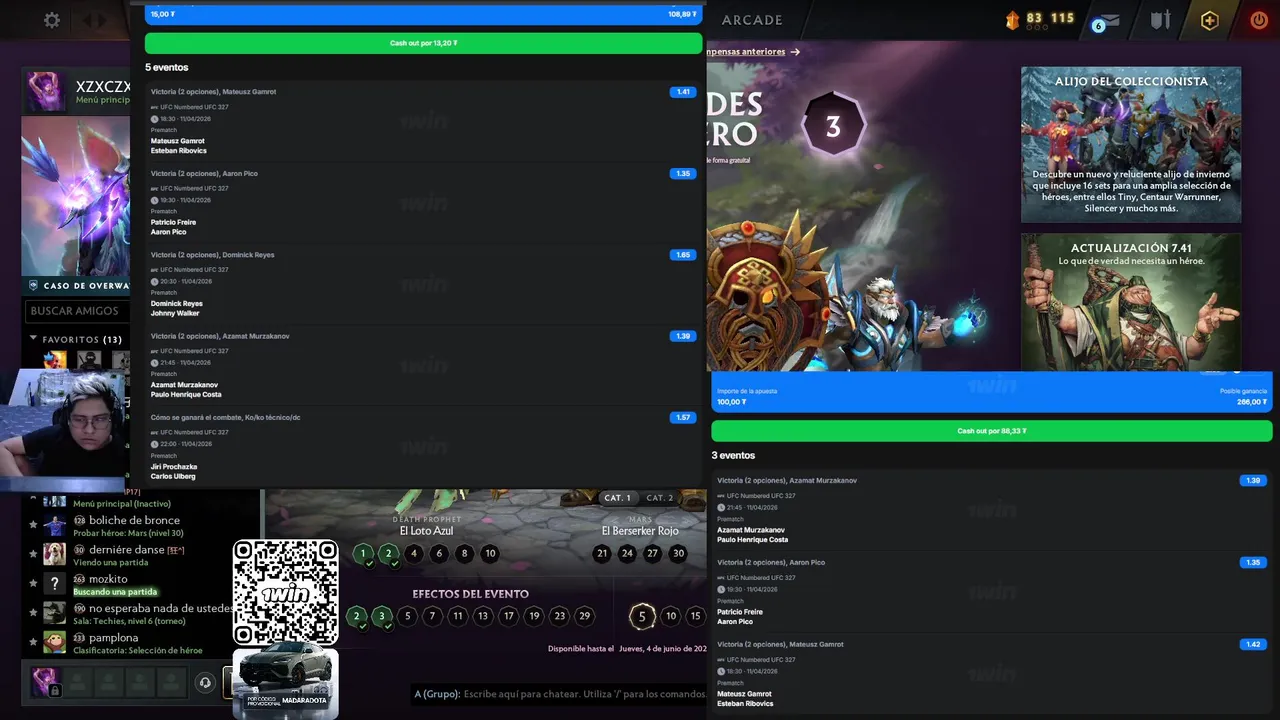Click the 1.42 odds badge in 3 eventos
This screenshot has width=1280, height=720.
coord(1252,645)
